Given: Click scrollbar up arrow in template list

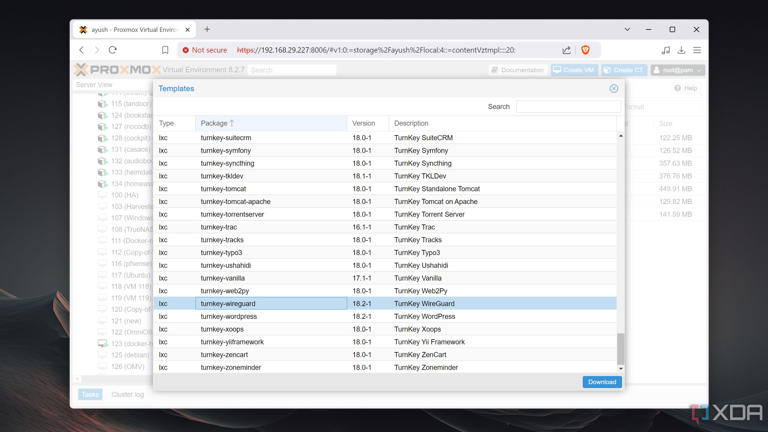Looking at the screenshot, I should (x=621, y=136).
